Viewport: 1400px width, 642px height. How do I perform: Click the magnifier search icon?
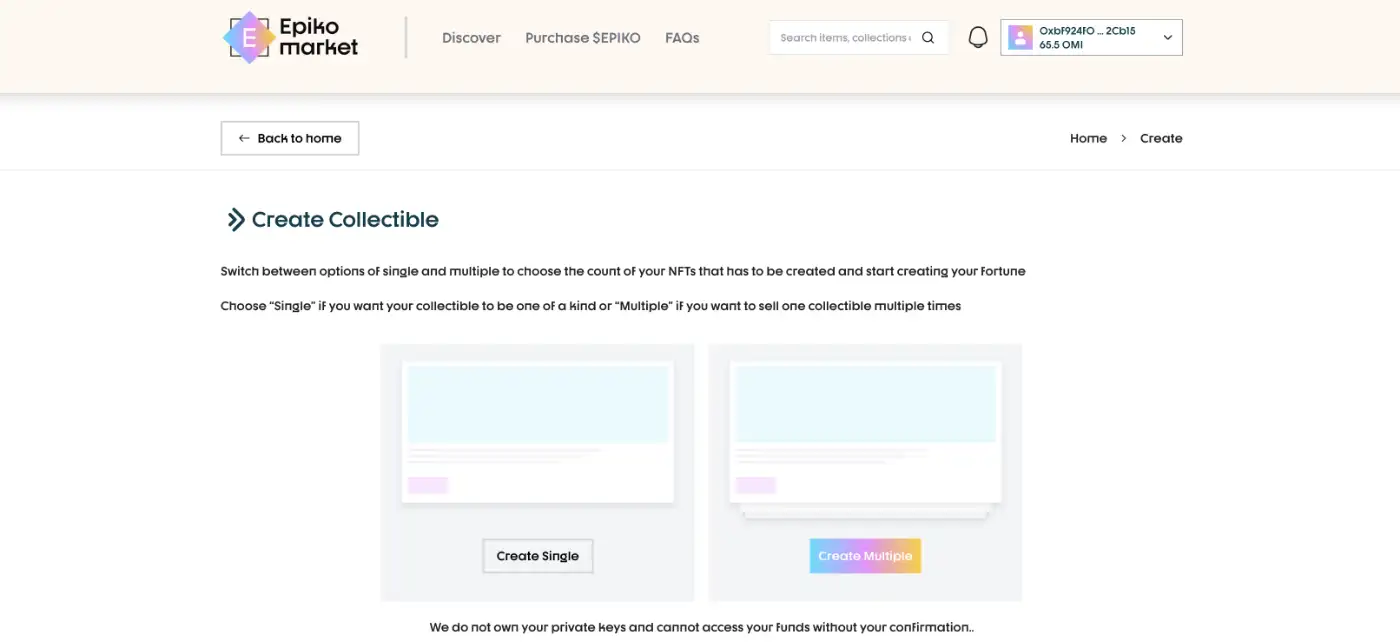tap(928, 38)
